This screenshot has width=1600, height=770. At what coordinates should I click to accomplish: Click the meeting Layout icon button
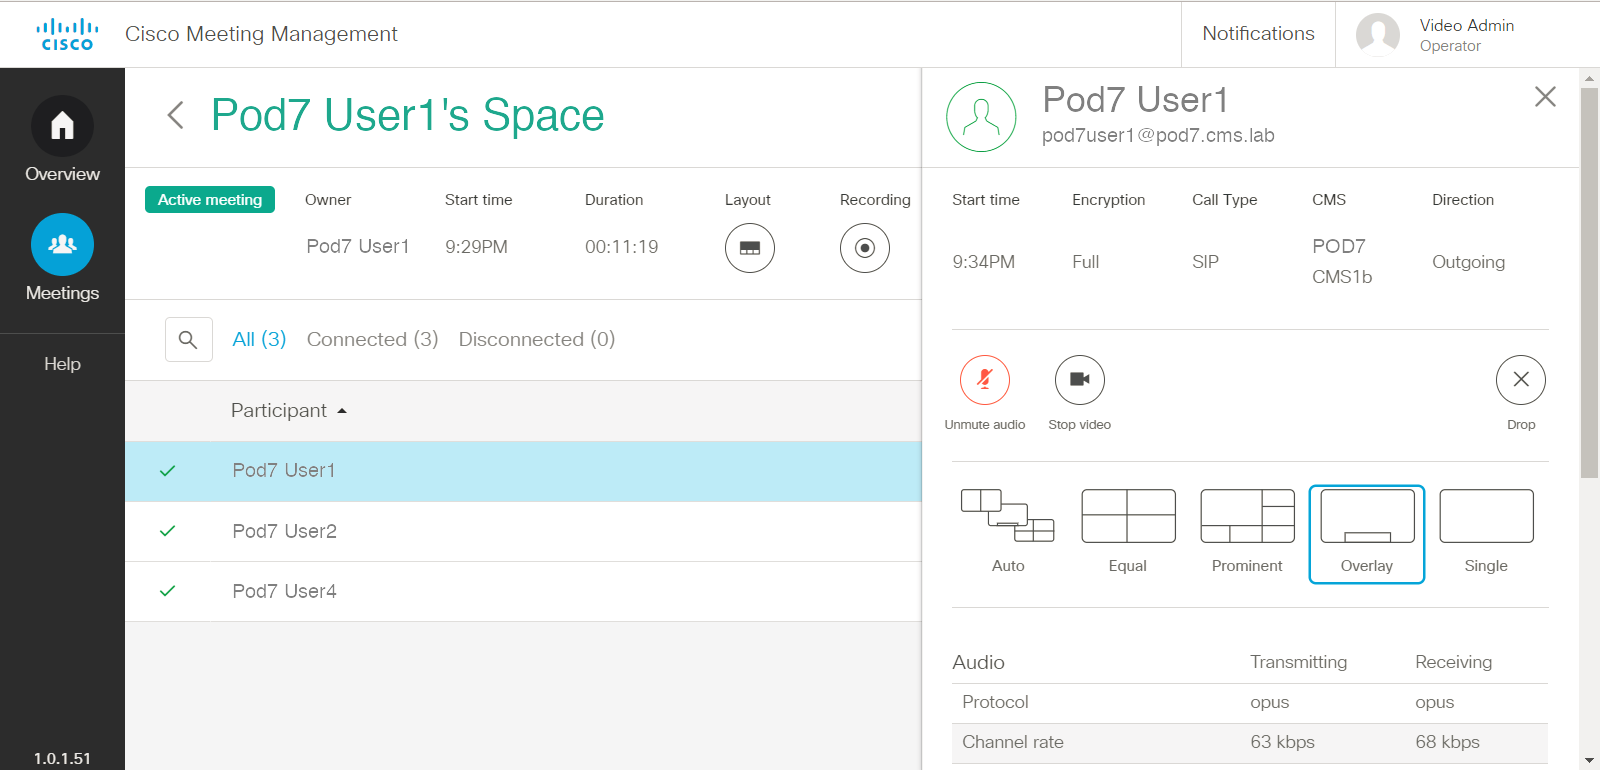[x=749, y=248]
